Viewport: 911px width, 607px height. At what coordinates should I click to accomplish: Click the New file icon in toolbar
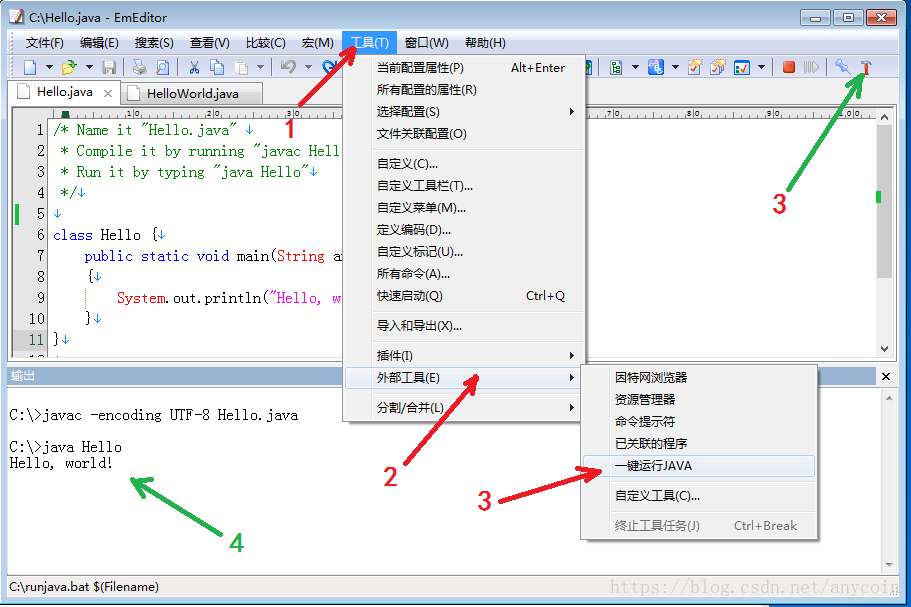click(30, 67)
